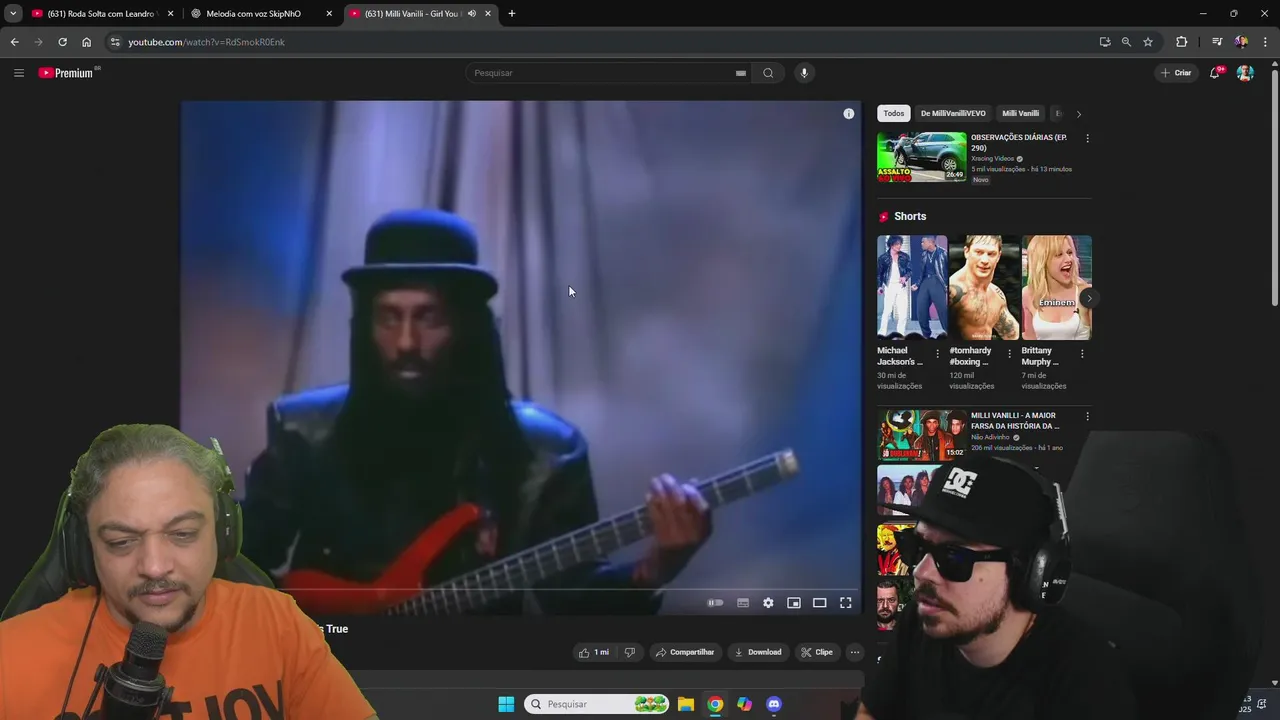Click the Não Adivinho channel name
The image size is (1280, 720).
coord(990,437)
